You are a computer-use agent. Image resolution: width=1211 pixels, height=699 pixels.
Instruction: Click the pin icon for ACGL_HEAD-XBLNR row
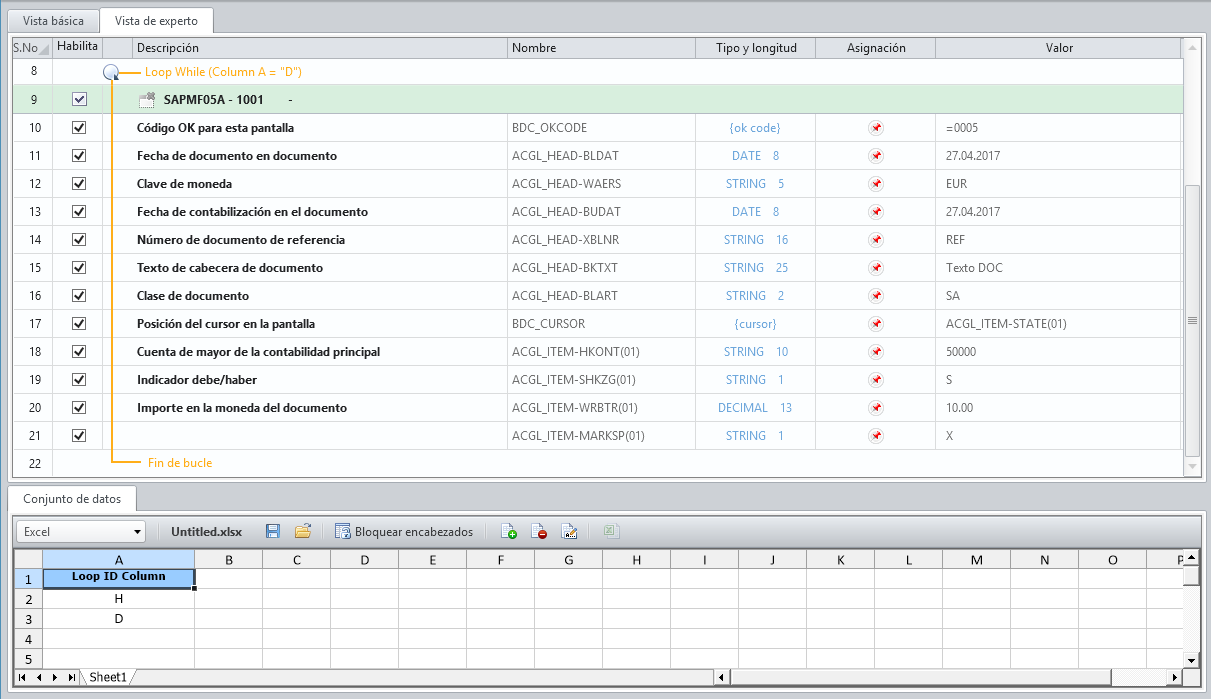coord(876,240)
